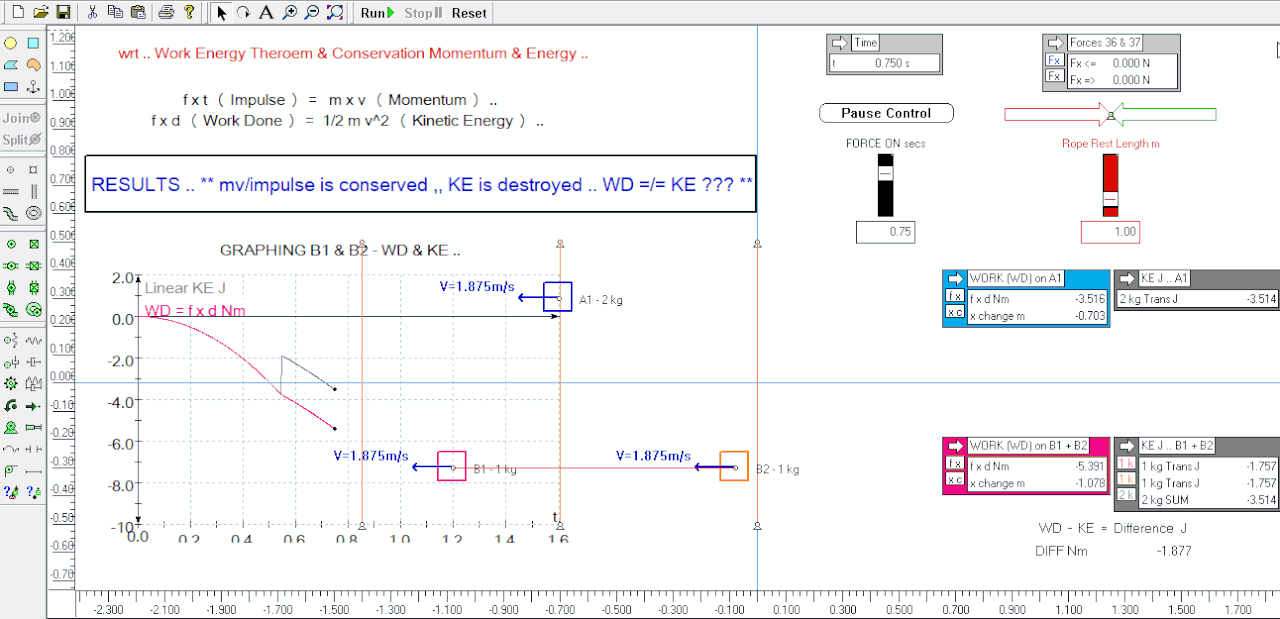Select the Rod tool

(33, 470)
